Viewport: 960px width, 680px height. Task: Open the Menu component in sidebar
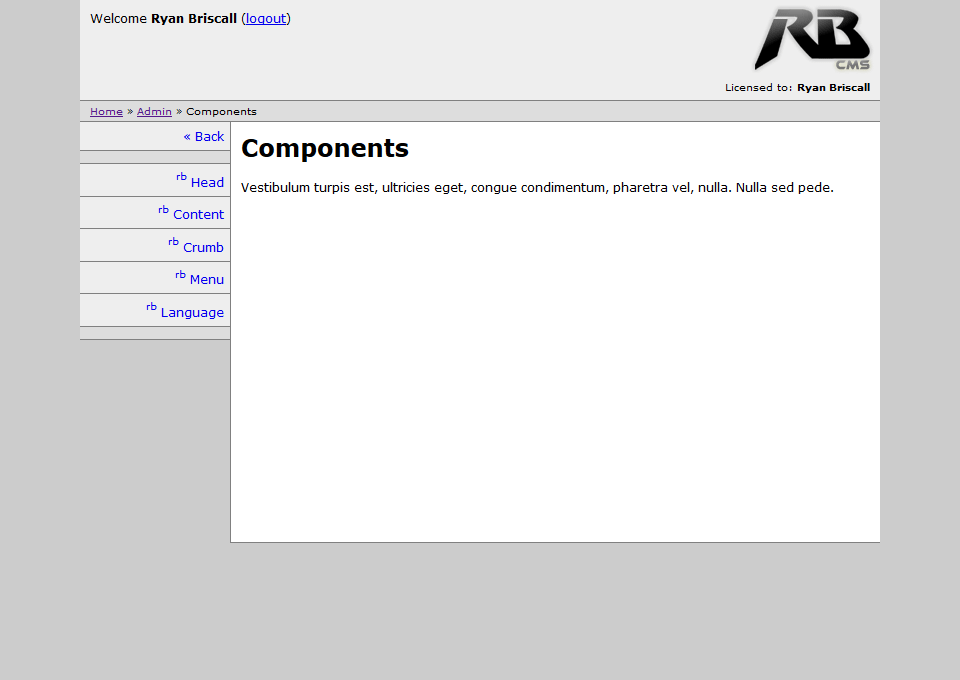(206, 280)
